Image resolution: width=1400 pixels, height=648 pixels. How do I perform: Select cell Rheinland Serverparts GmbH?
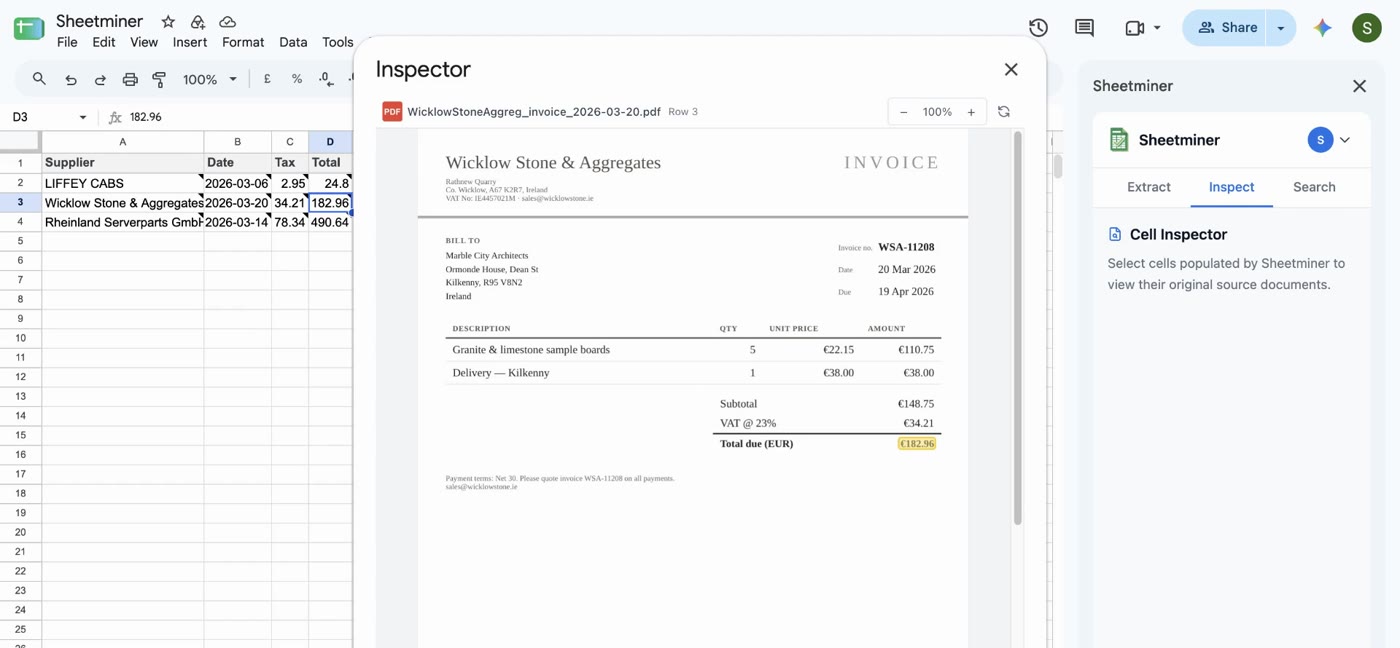coord(123,222)
